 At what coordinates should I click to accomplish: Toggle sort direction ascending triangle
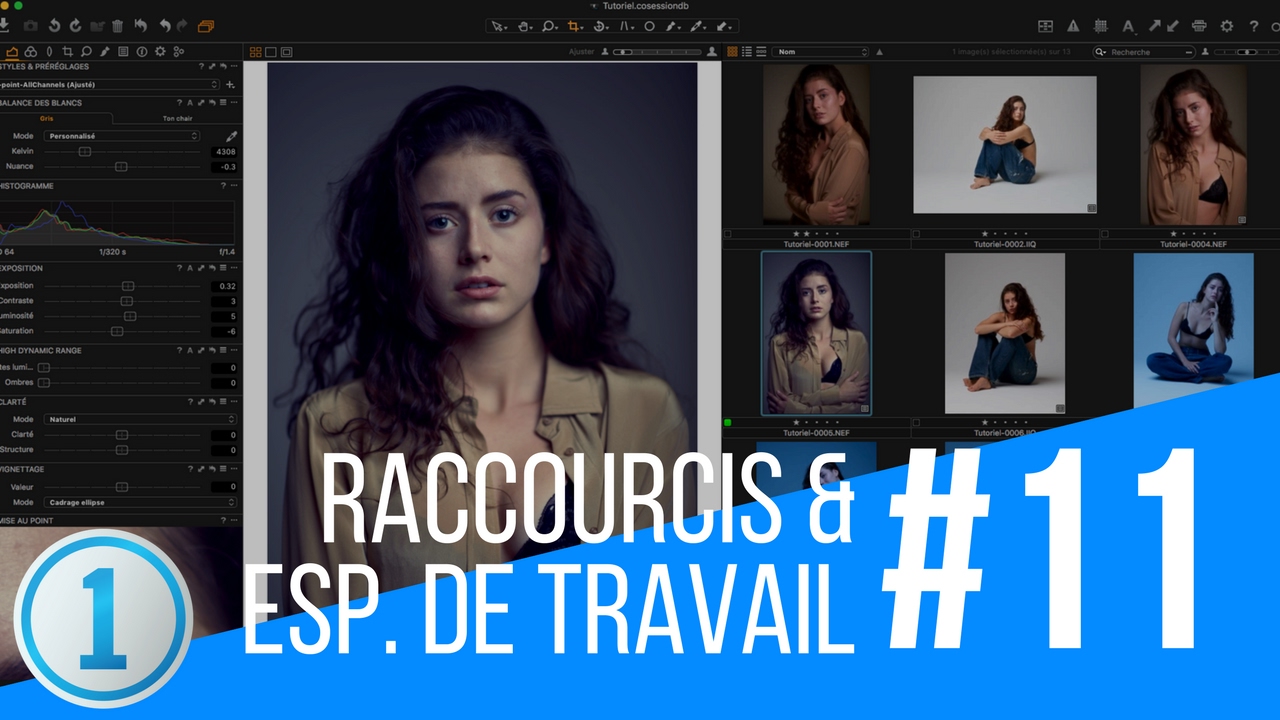point(879,52)
